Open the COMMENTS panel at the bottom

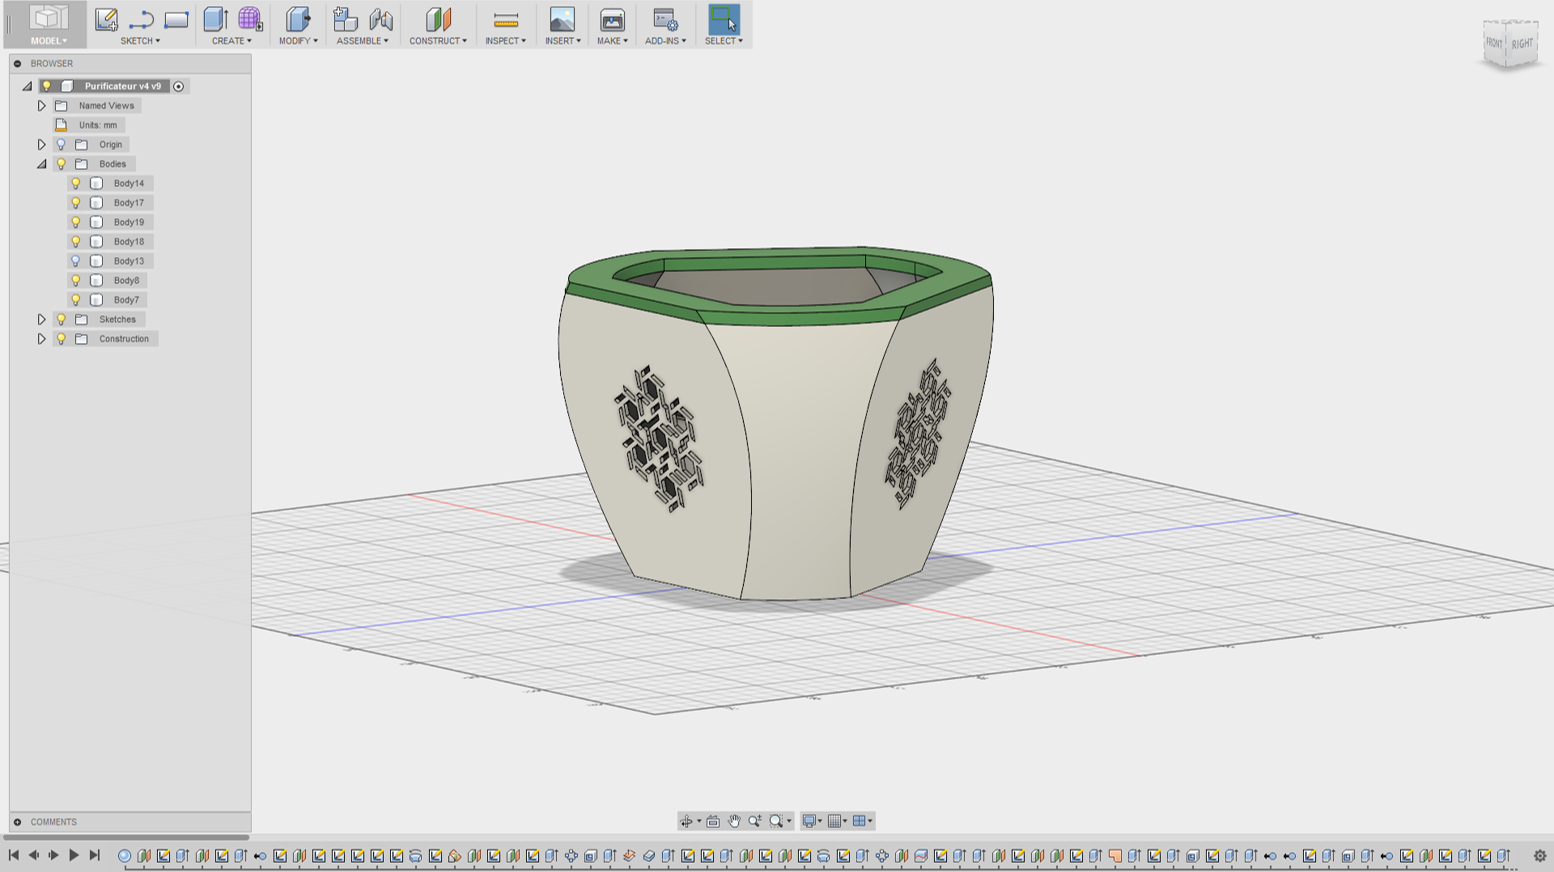(52, 822)
